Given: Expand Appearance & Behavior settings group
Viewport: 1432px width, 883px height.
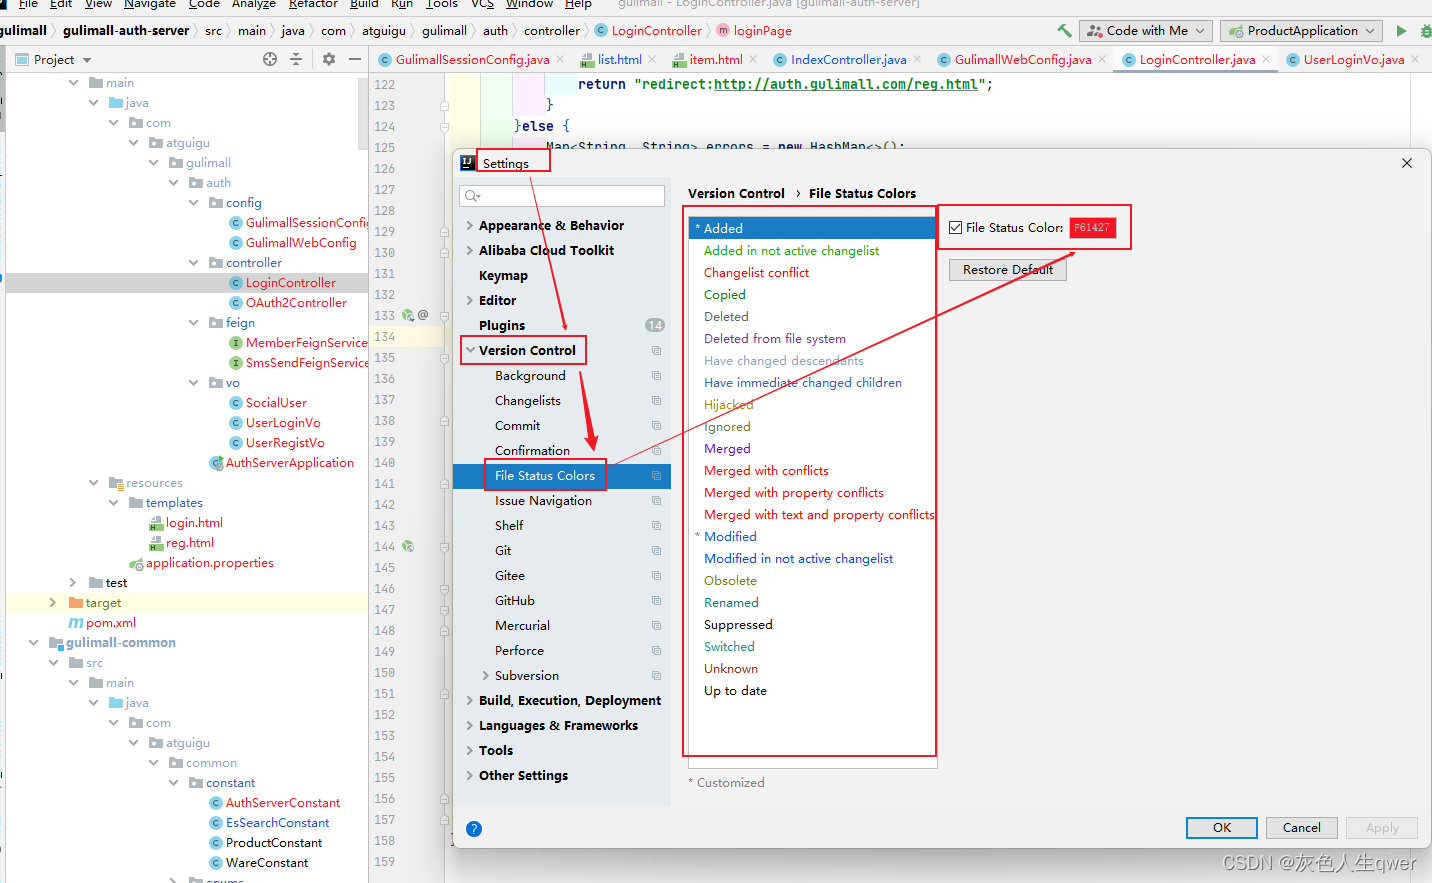Looking at the screenshot, I should click(x=470, y=226).
